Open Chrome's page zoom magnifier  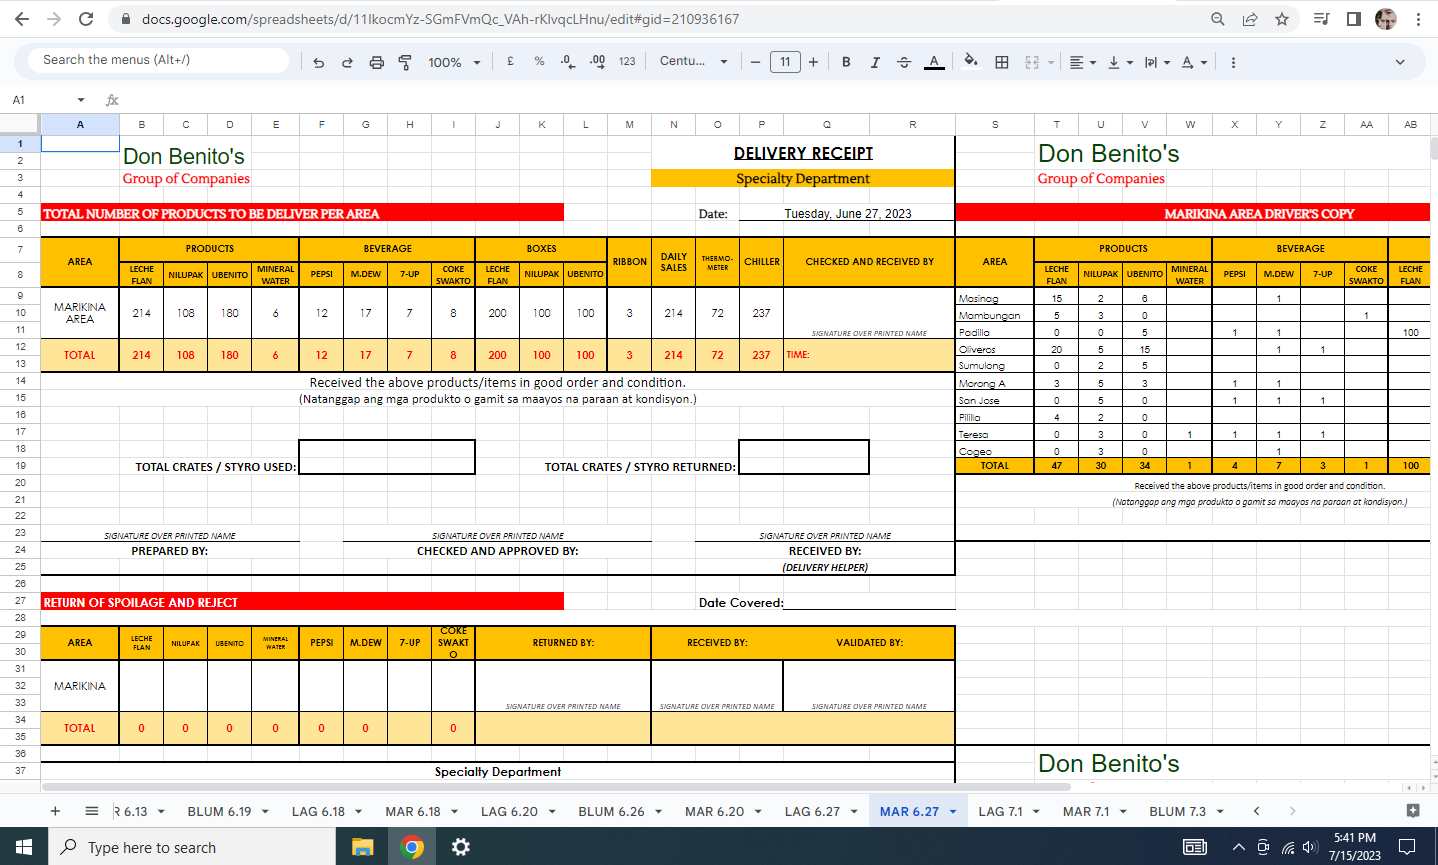pos(1217,19)
